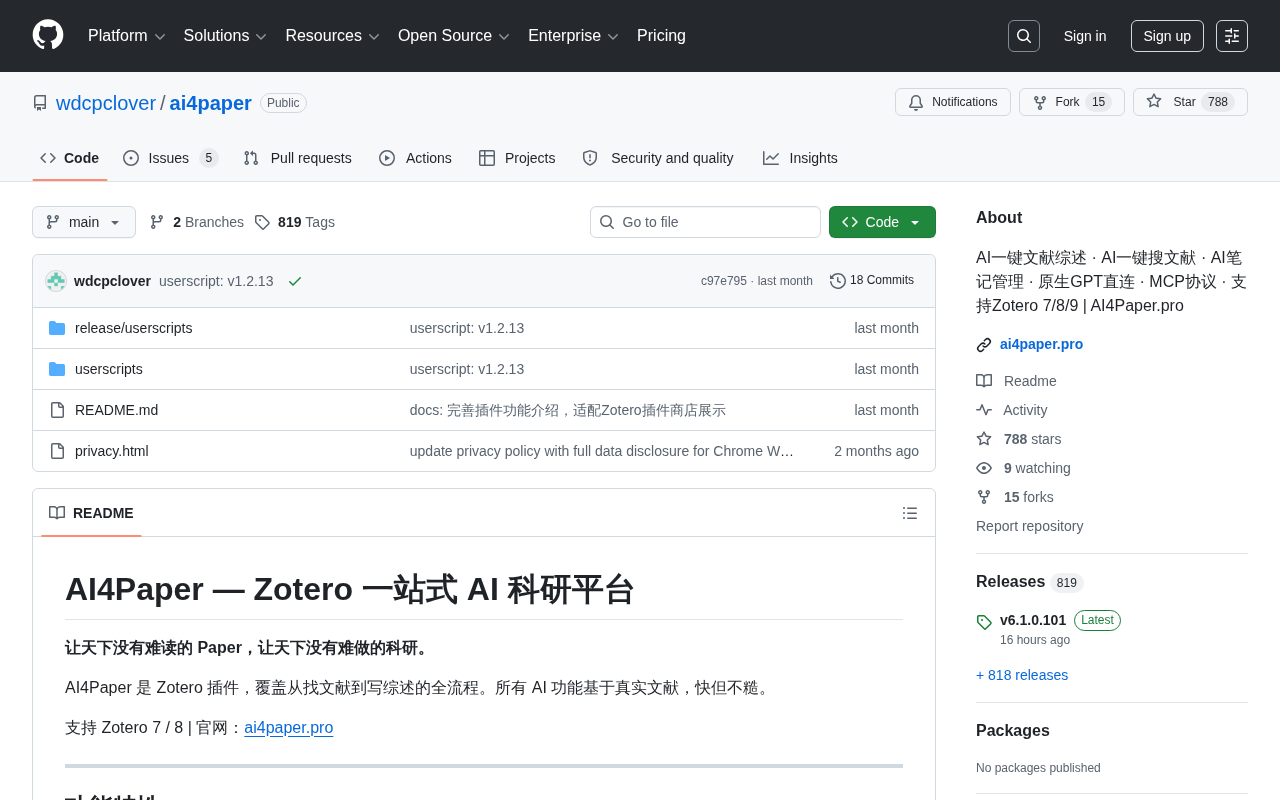Visit ai4paper.pro in About section
Image resolution: width=1280 pixels, height=800 pixels.
pos(1041,344)
